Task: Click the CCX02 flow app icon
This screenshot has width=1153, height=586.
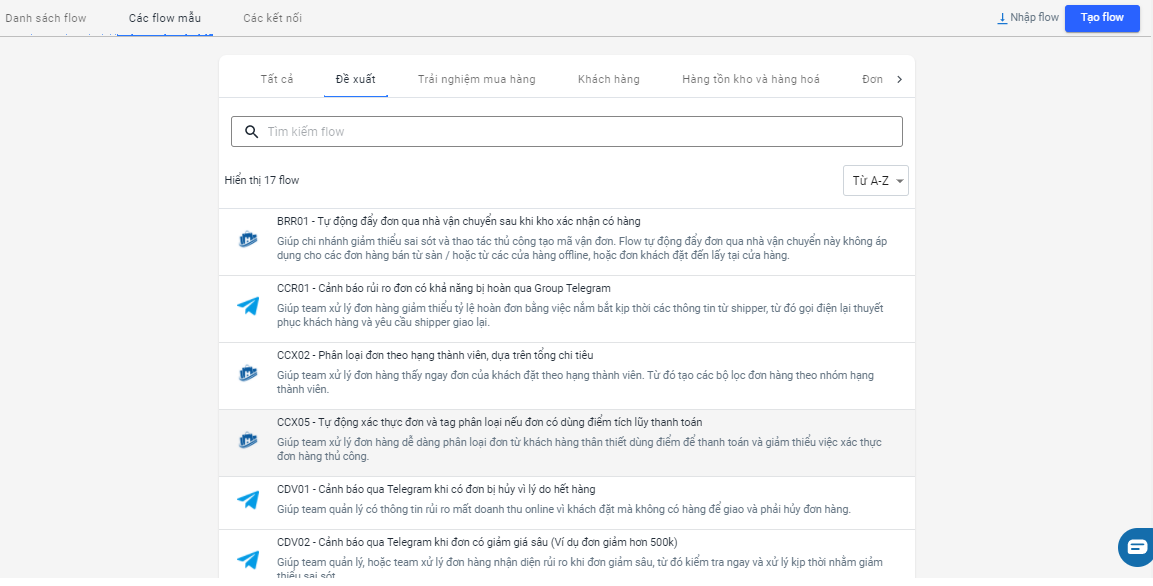Action: [248, 374]
